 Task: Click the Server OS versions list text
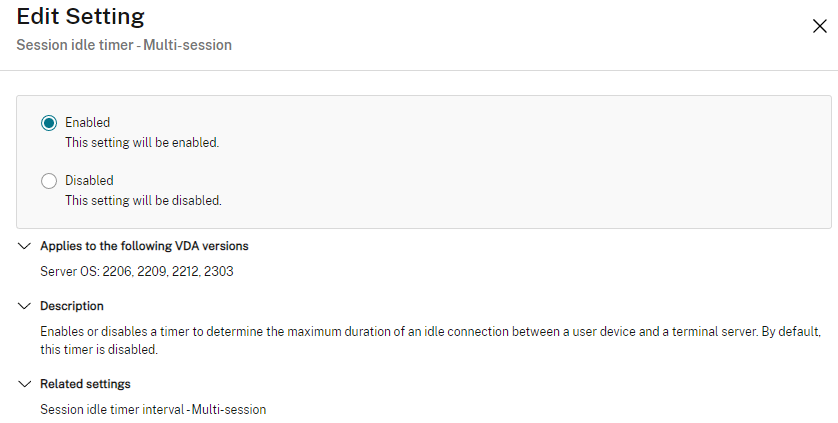tap(136, 271)
